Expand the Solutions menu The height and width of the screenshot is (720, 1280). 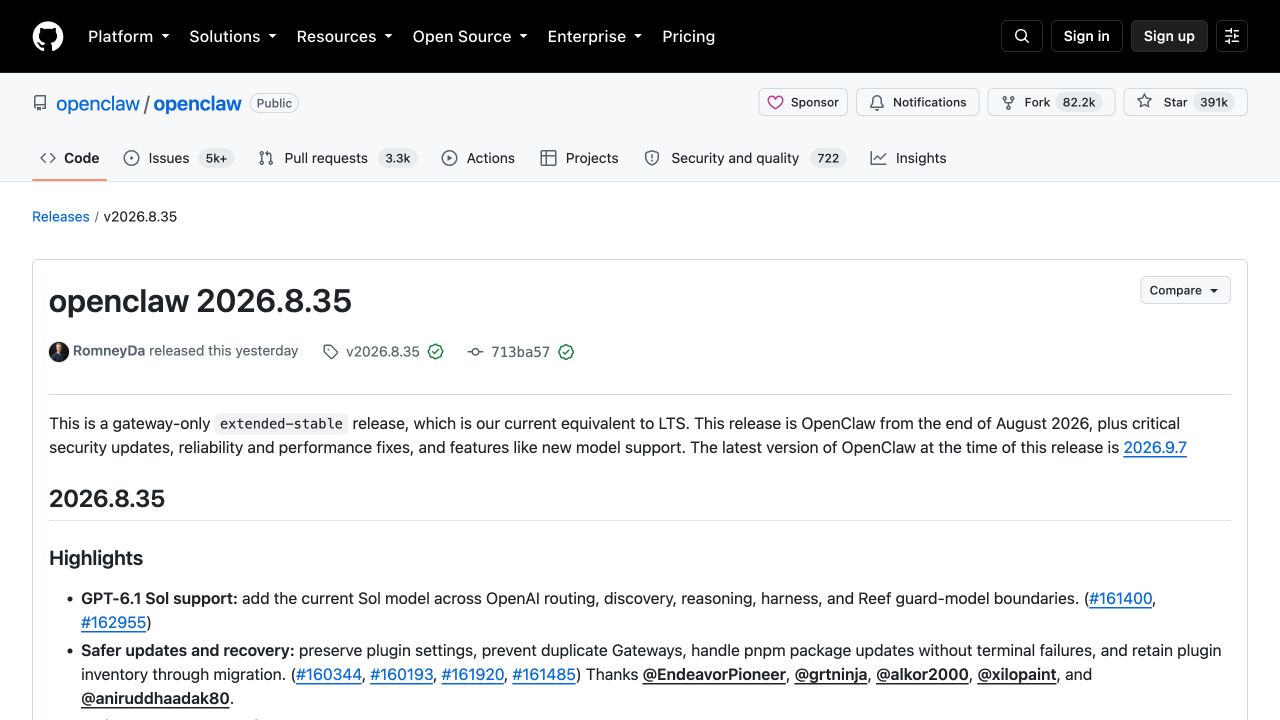tap(232, 36)
